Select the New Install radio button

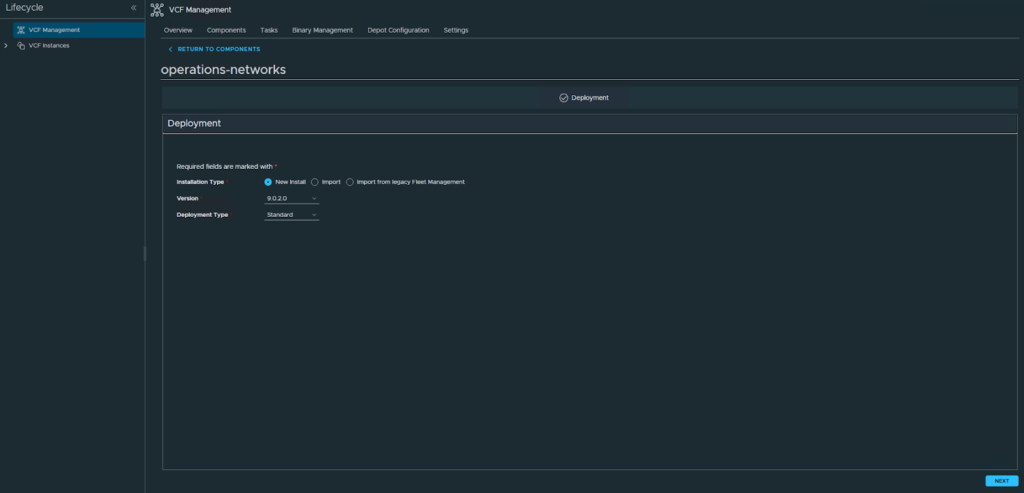[268, 182]
